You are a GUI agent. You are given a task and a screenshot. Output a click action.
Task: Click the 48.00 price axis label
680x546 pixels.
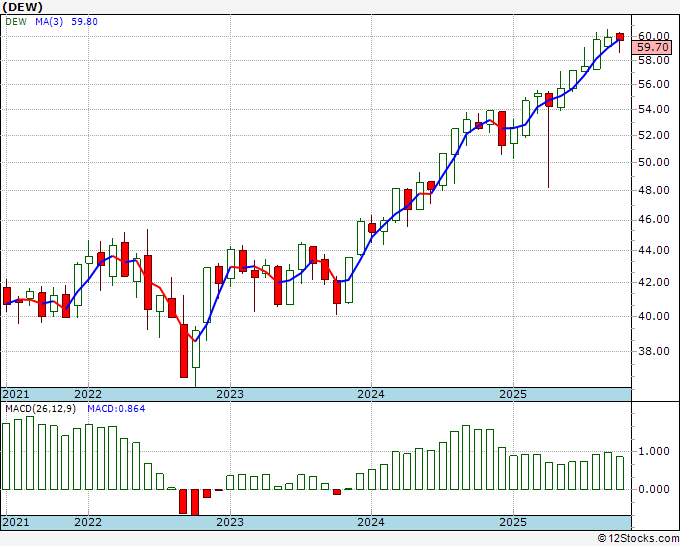(x=654, y=190)
